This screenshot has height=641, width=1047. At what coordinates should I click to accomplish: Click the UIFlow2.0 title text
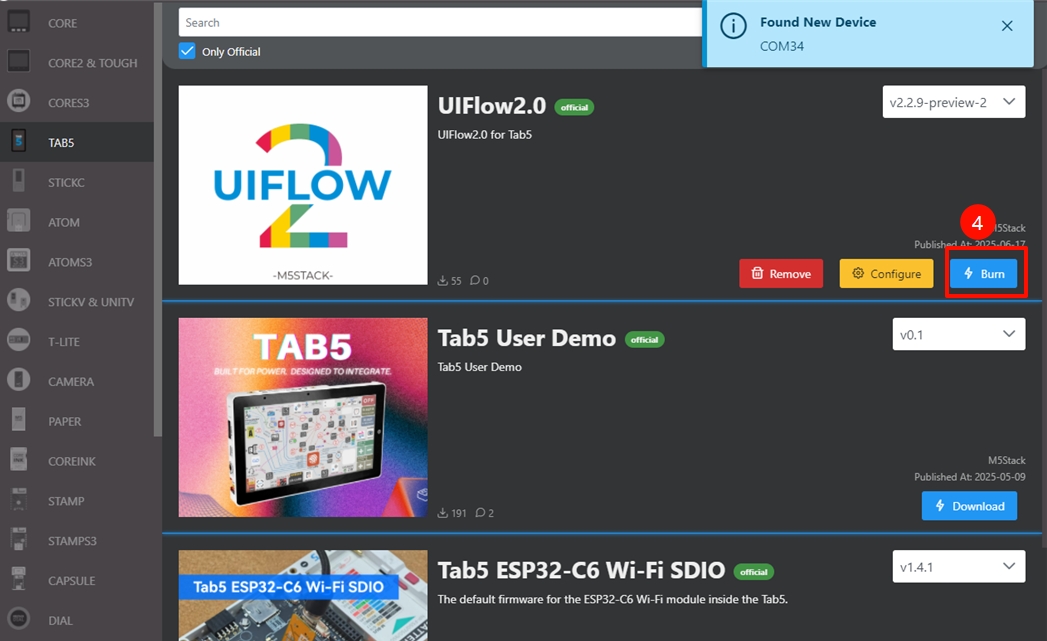[492, 105]
